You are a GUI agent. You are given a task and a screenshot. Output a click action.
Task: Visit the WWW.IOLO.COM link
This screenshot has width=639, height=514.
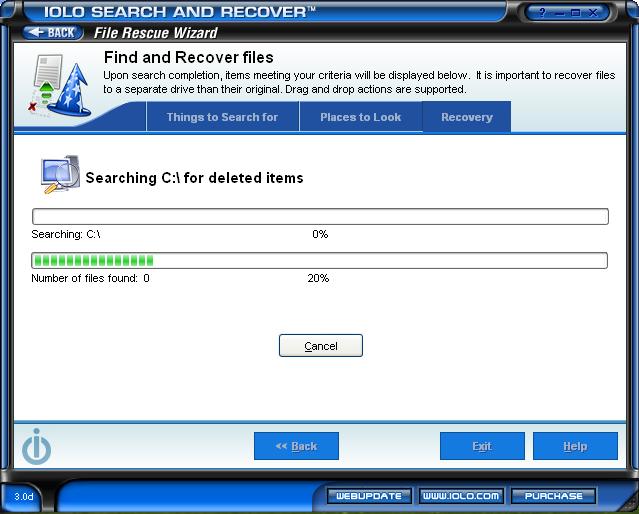[461, 496]
